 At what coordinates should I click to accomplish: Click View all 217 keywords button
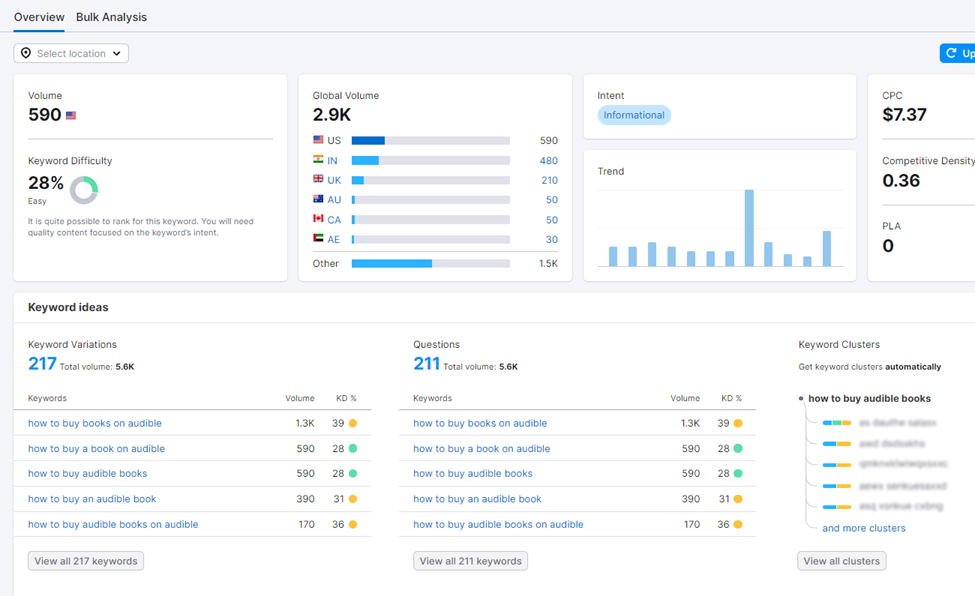click(86, 561)
